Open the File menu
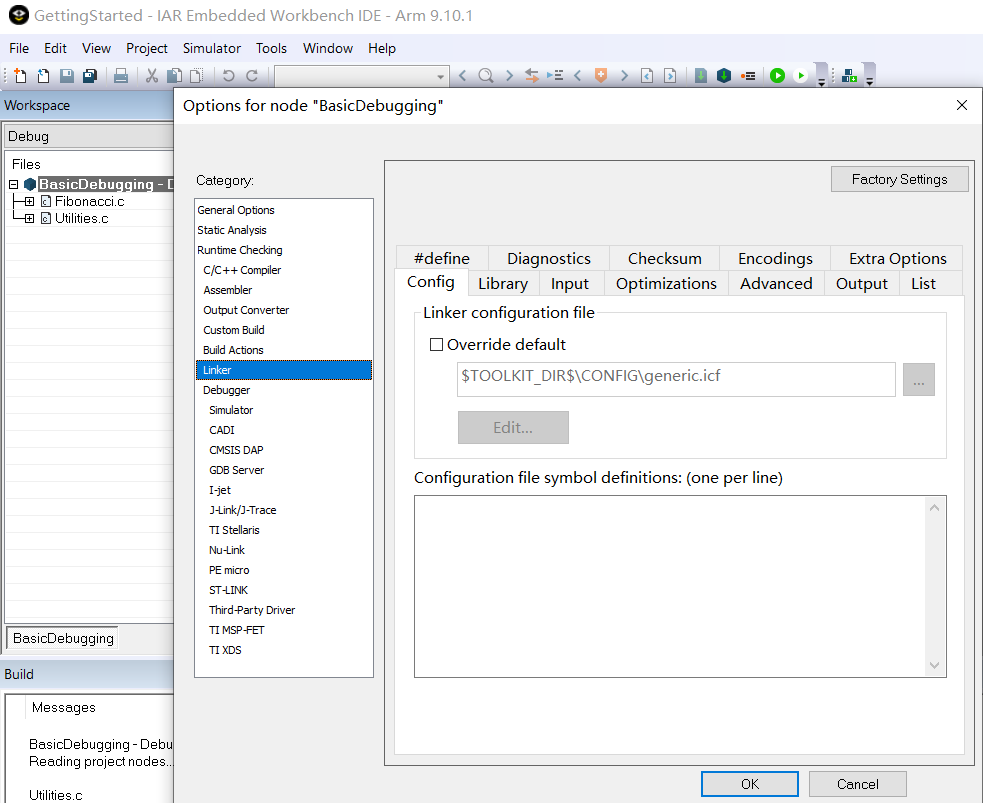The width and height of the screenshot is (983, 803). coord(19,48)
